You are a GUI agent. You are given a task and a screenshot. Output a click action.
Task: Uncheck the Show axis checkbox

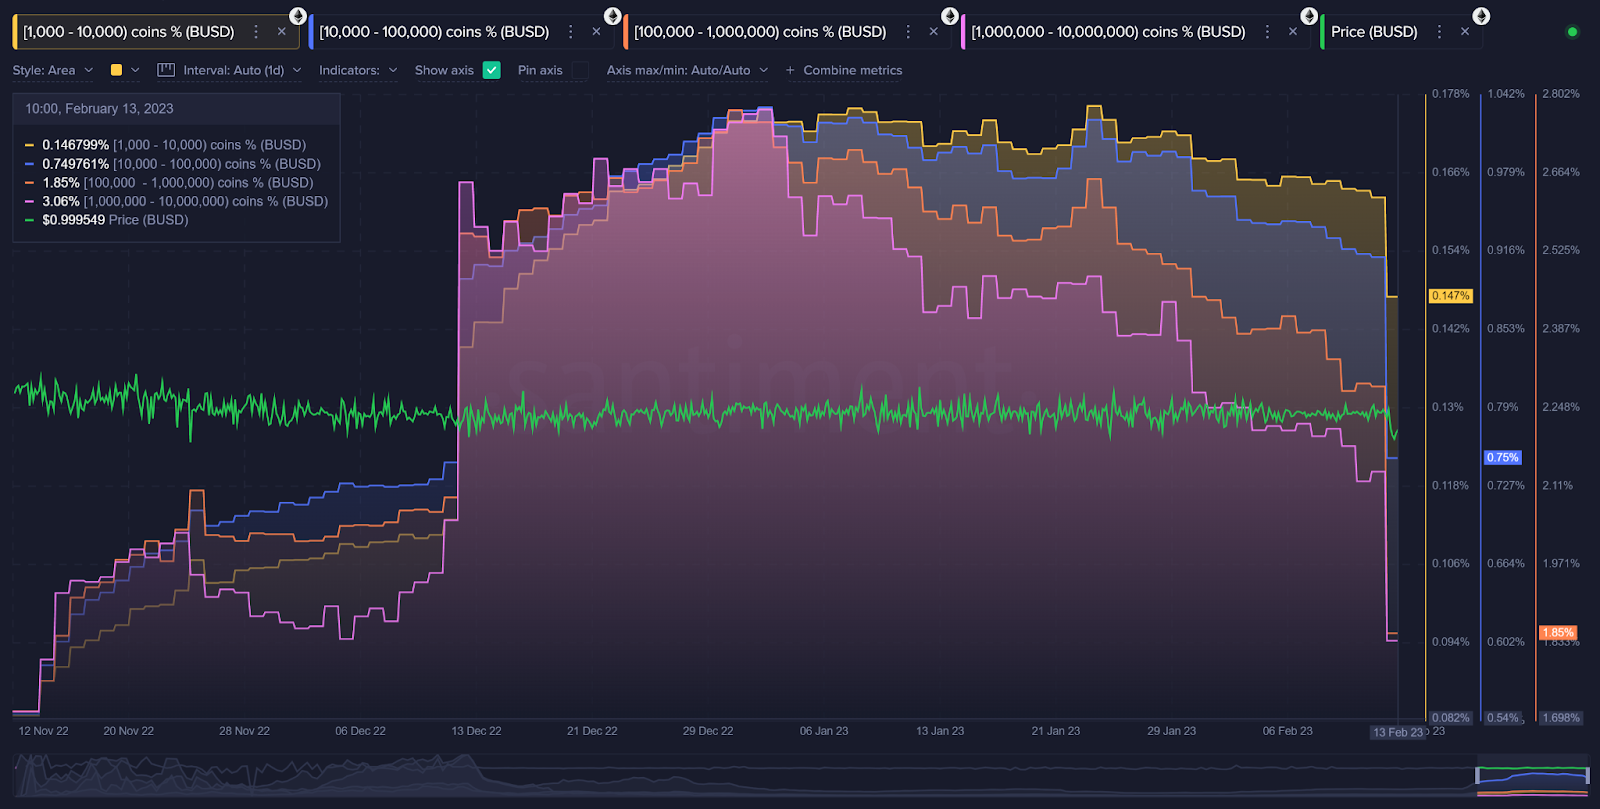pyautogui.click(x=491, y=70)
